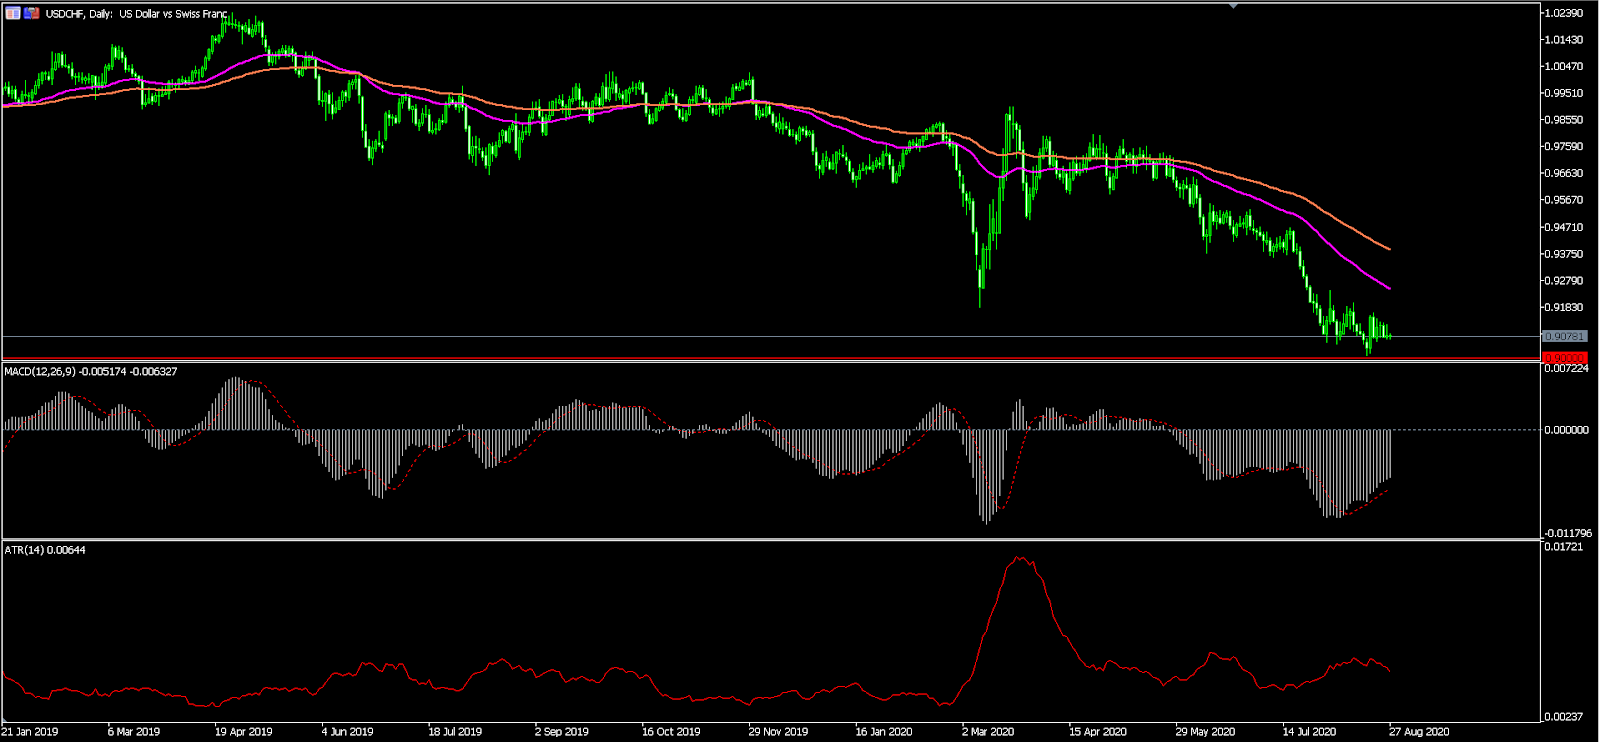Click the 14 Jul 2020 date label
1600x742 pixels.
[x=1310, y=732]
